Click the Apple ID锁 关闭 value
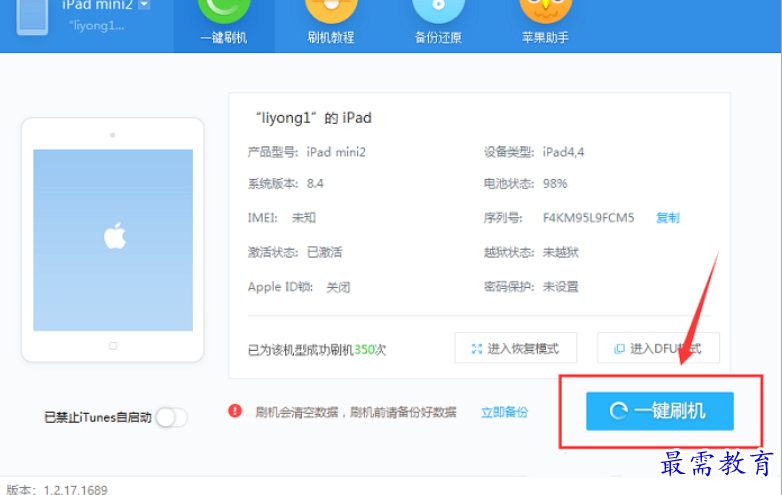This screenshot has width=782, height=495. tap(338, 287)
